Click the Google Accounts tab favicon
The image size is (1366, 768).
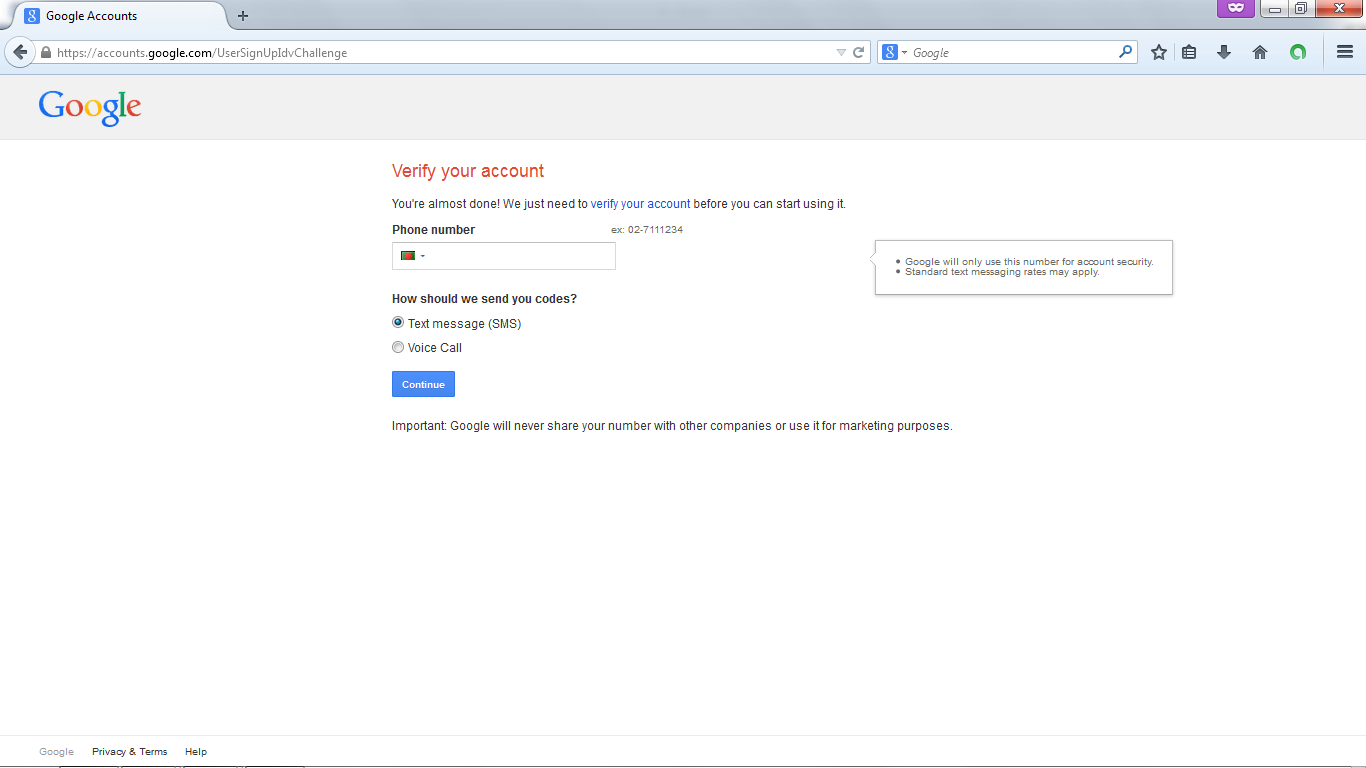click(x=32, y=16)
